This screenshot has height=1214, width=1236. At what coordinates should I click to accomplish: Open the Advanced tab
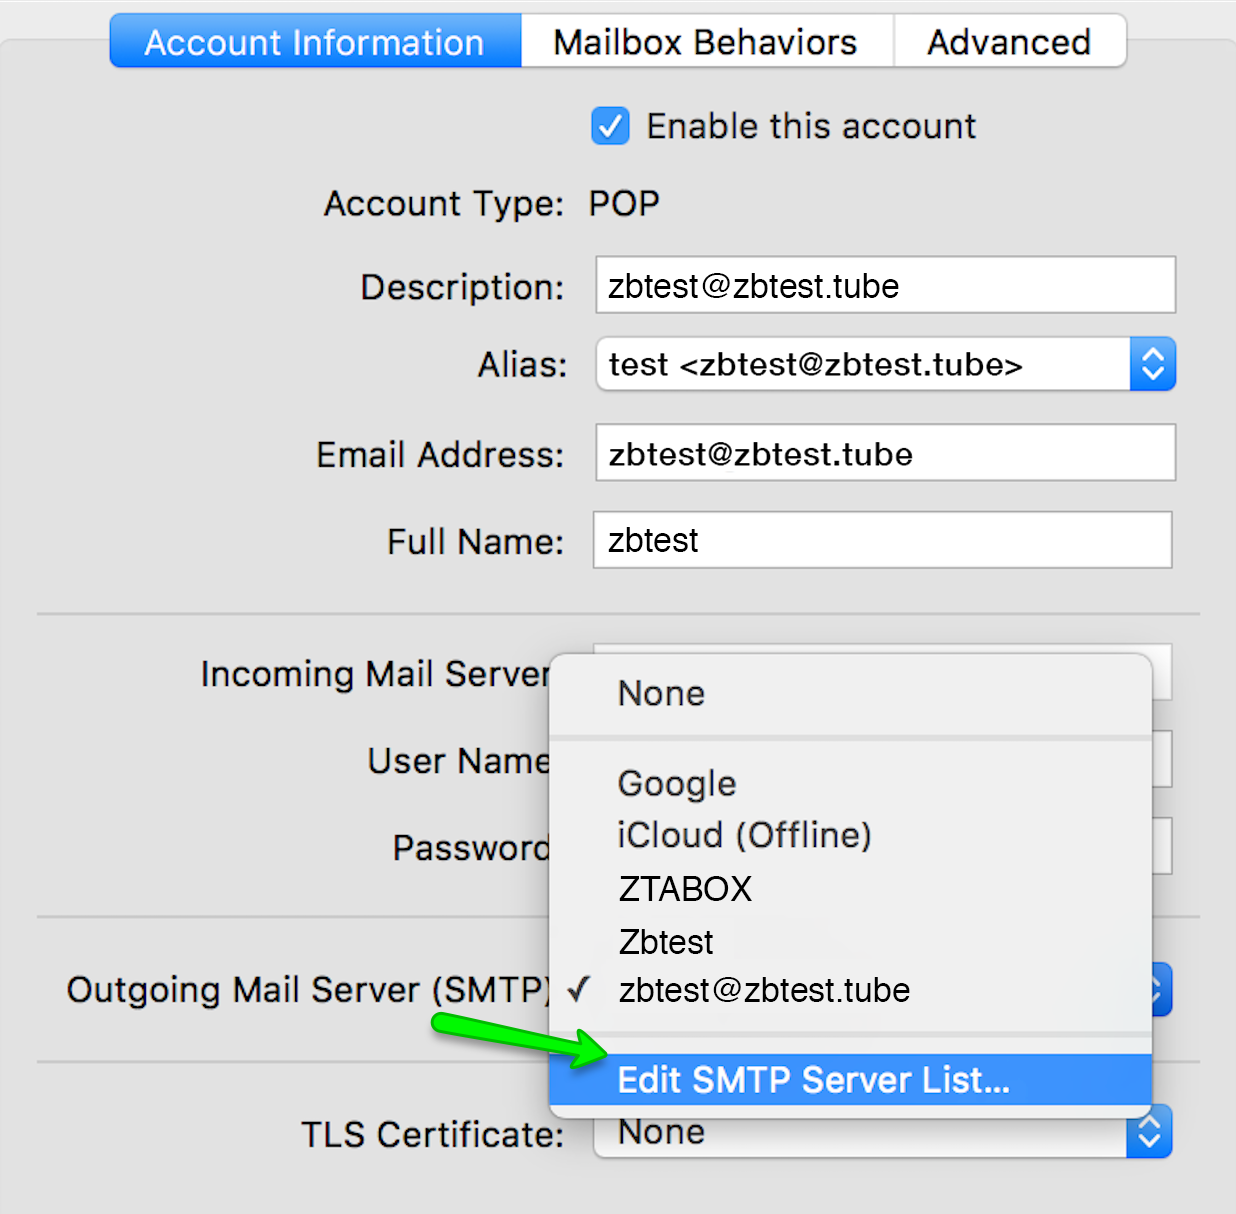(x=1008, y=42)
